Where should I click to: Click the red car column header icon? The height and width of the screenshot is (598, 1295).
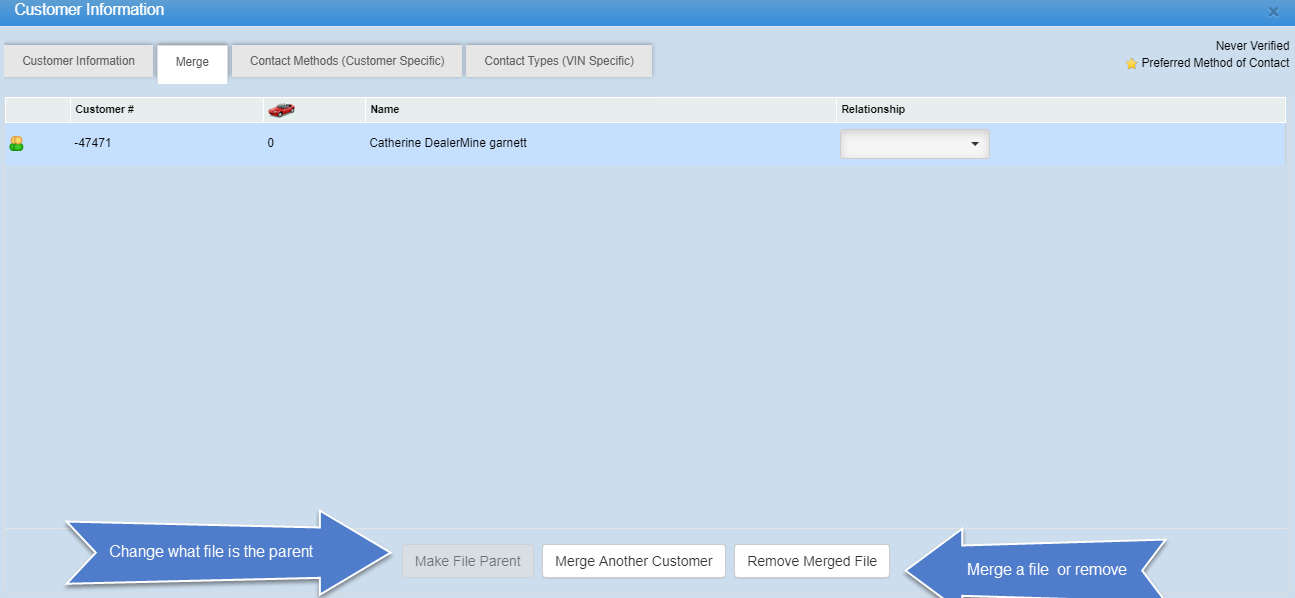pyautogui.click(x=281, y=110)
